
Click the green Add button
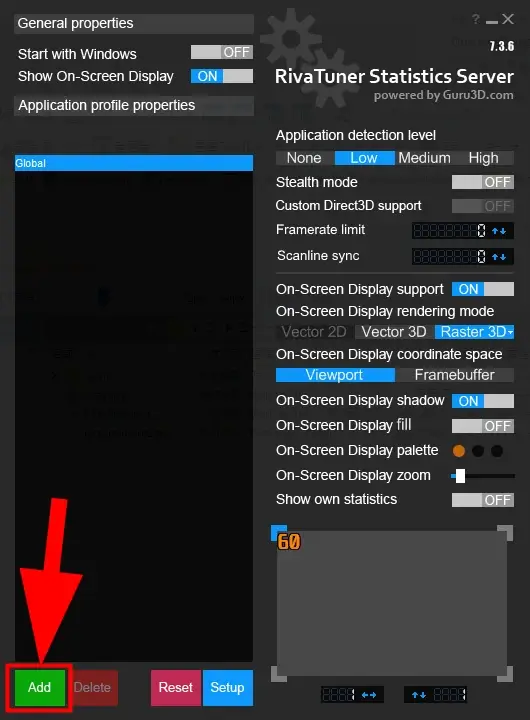[39, 687]
